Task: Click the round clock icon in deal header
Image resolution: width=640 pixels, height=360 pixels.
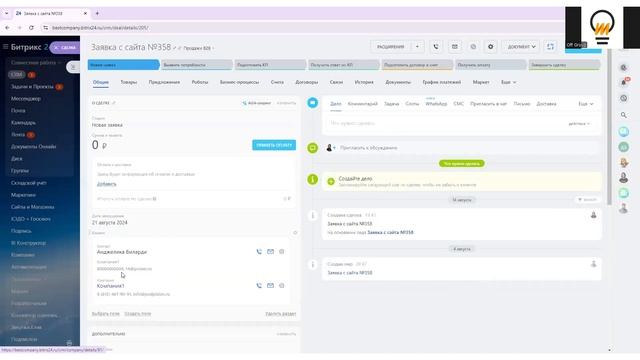Action: pyautogui.click(x=473, y=47)
